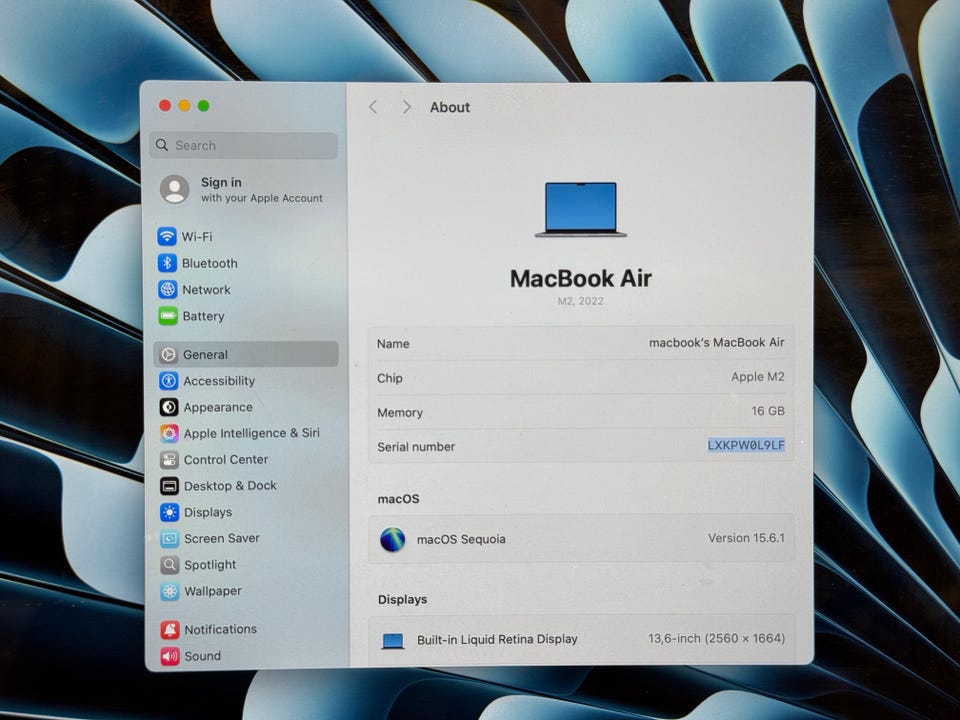Open the Accessibility icon

tap(169, 381)
